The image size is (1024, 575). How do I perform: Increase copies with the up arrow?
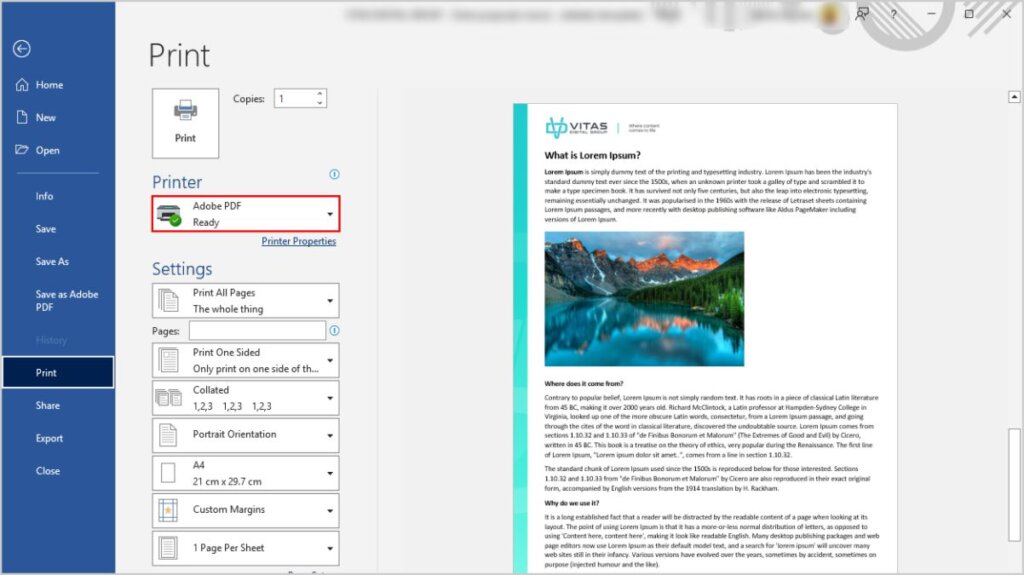(320, 94)
